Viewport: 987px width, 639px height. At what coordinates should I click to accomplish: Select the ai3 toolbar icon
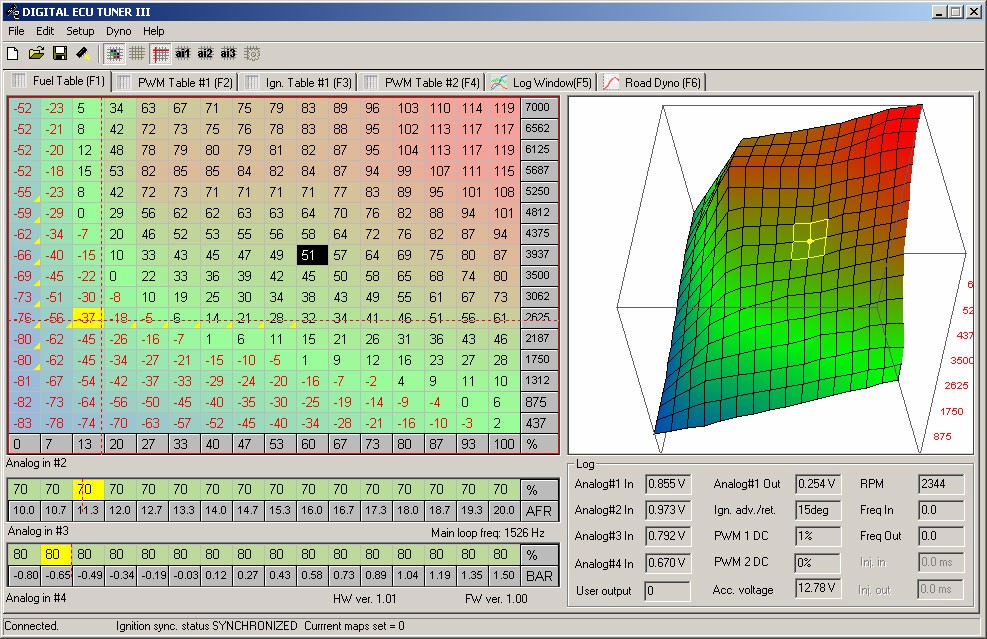[228, 53]
